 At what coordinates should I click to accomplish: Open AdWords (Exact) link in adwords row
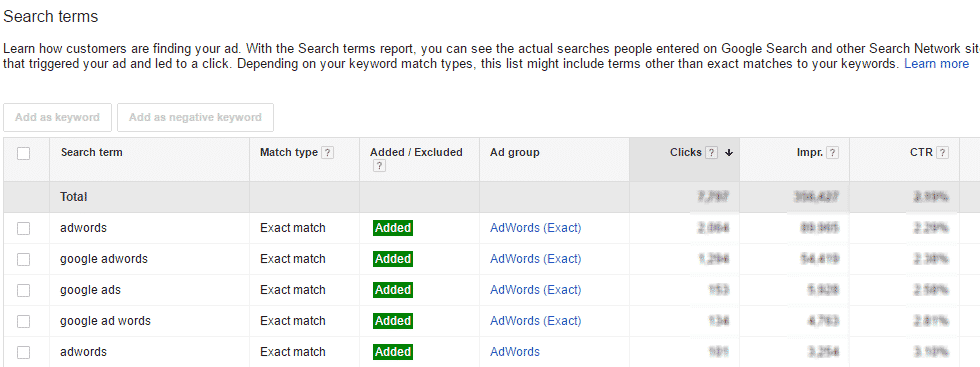[536, 228]
